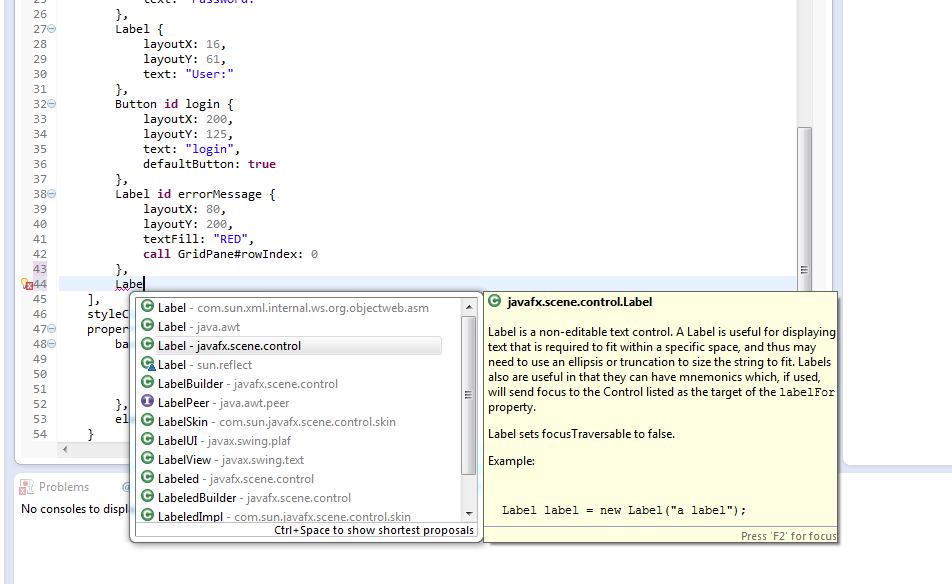Click the proposal list scroll-down arrow
952x584 pixels.
point(469,514)
